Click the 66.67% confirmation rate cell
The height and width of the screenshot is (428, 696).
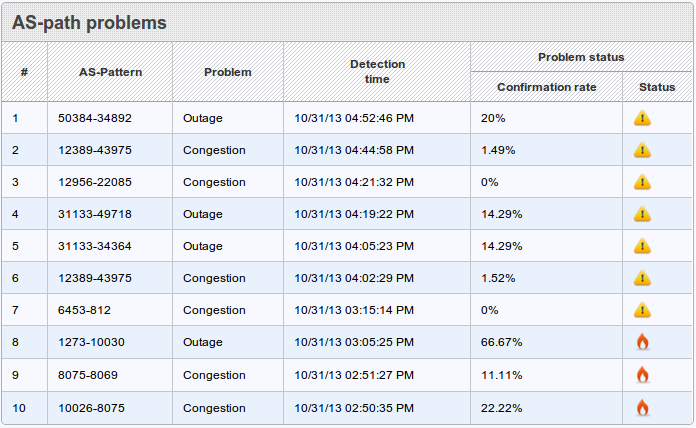click(x=502, y=342)
